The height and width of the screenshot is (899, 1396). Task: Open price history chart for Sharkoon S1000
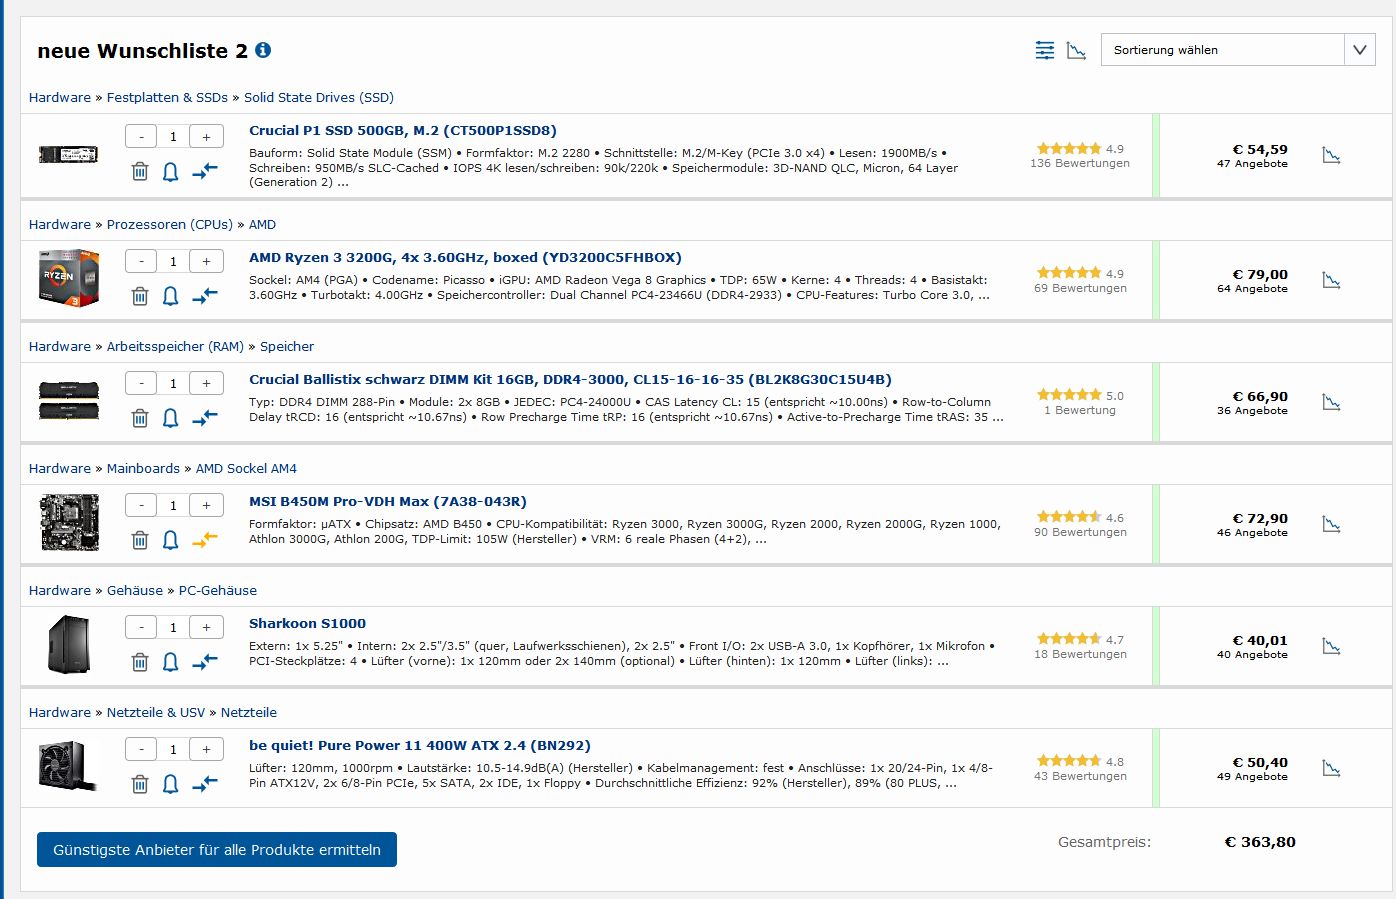pyautogui.click(x=1331, y=646)
